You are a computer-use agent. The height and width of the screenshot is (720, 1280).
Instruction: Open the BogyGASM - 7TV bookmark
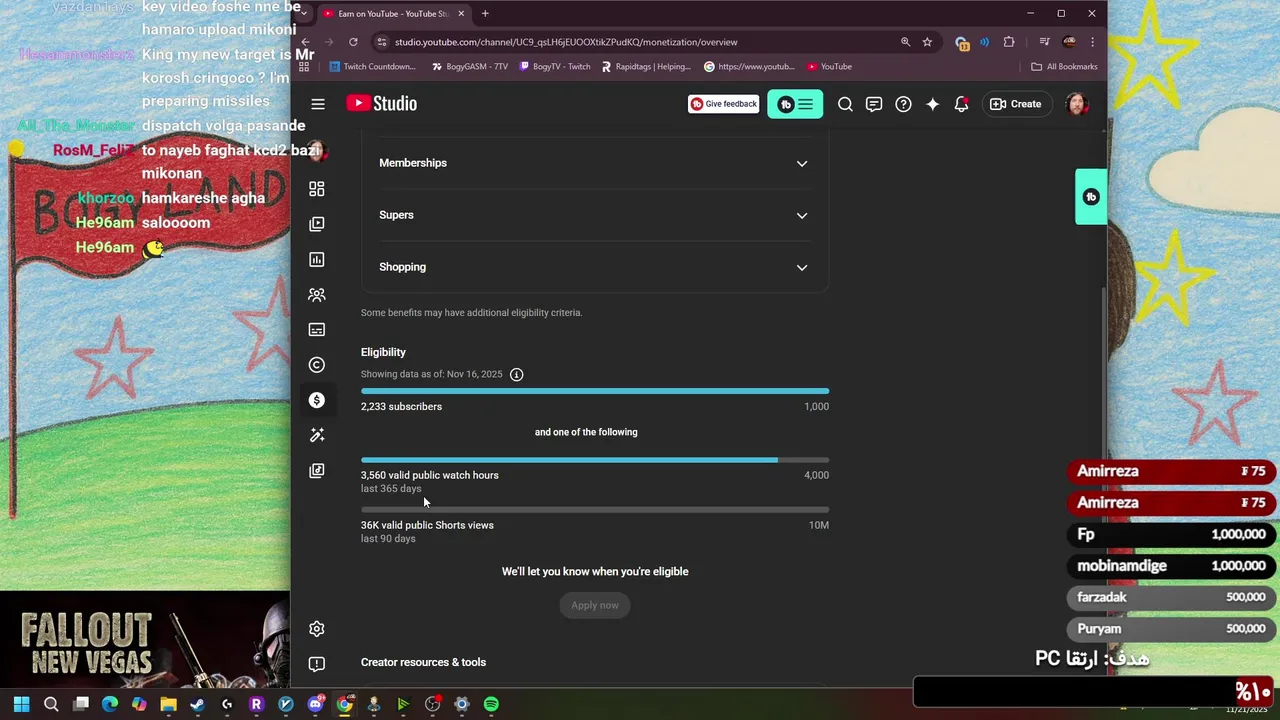pyautogui.click(x=470, y=67)
